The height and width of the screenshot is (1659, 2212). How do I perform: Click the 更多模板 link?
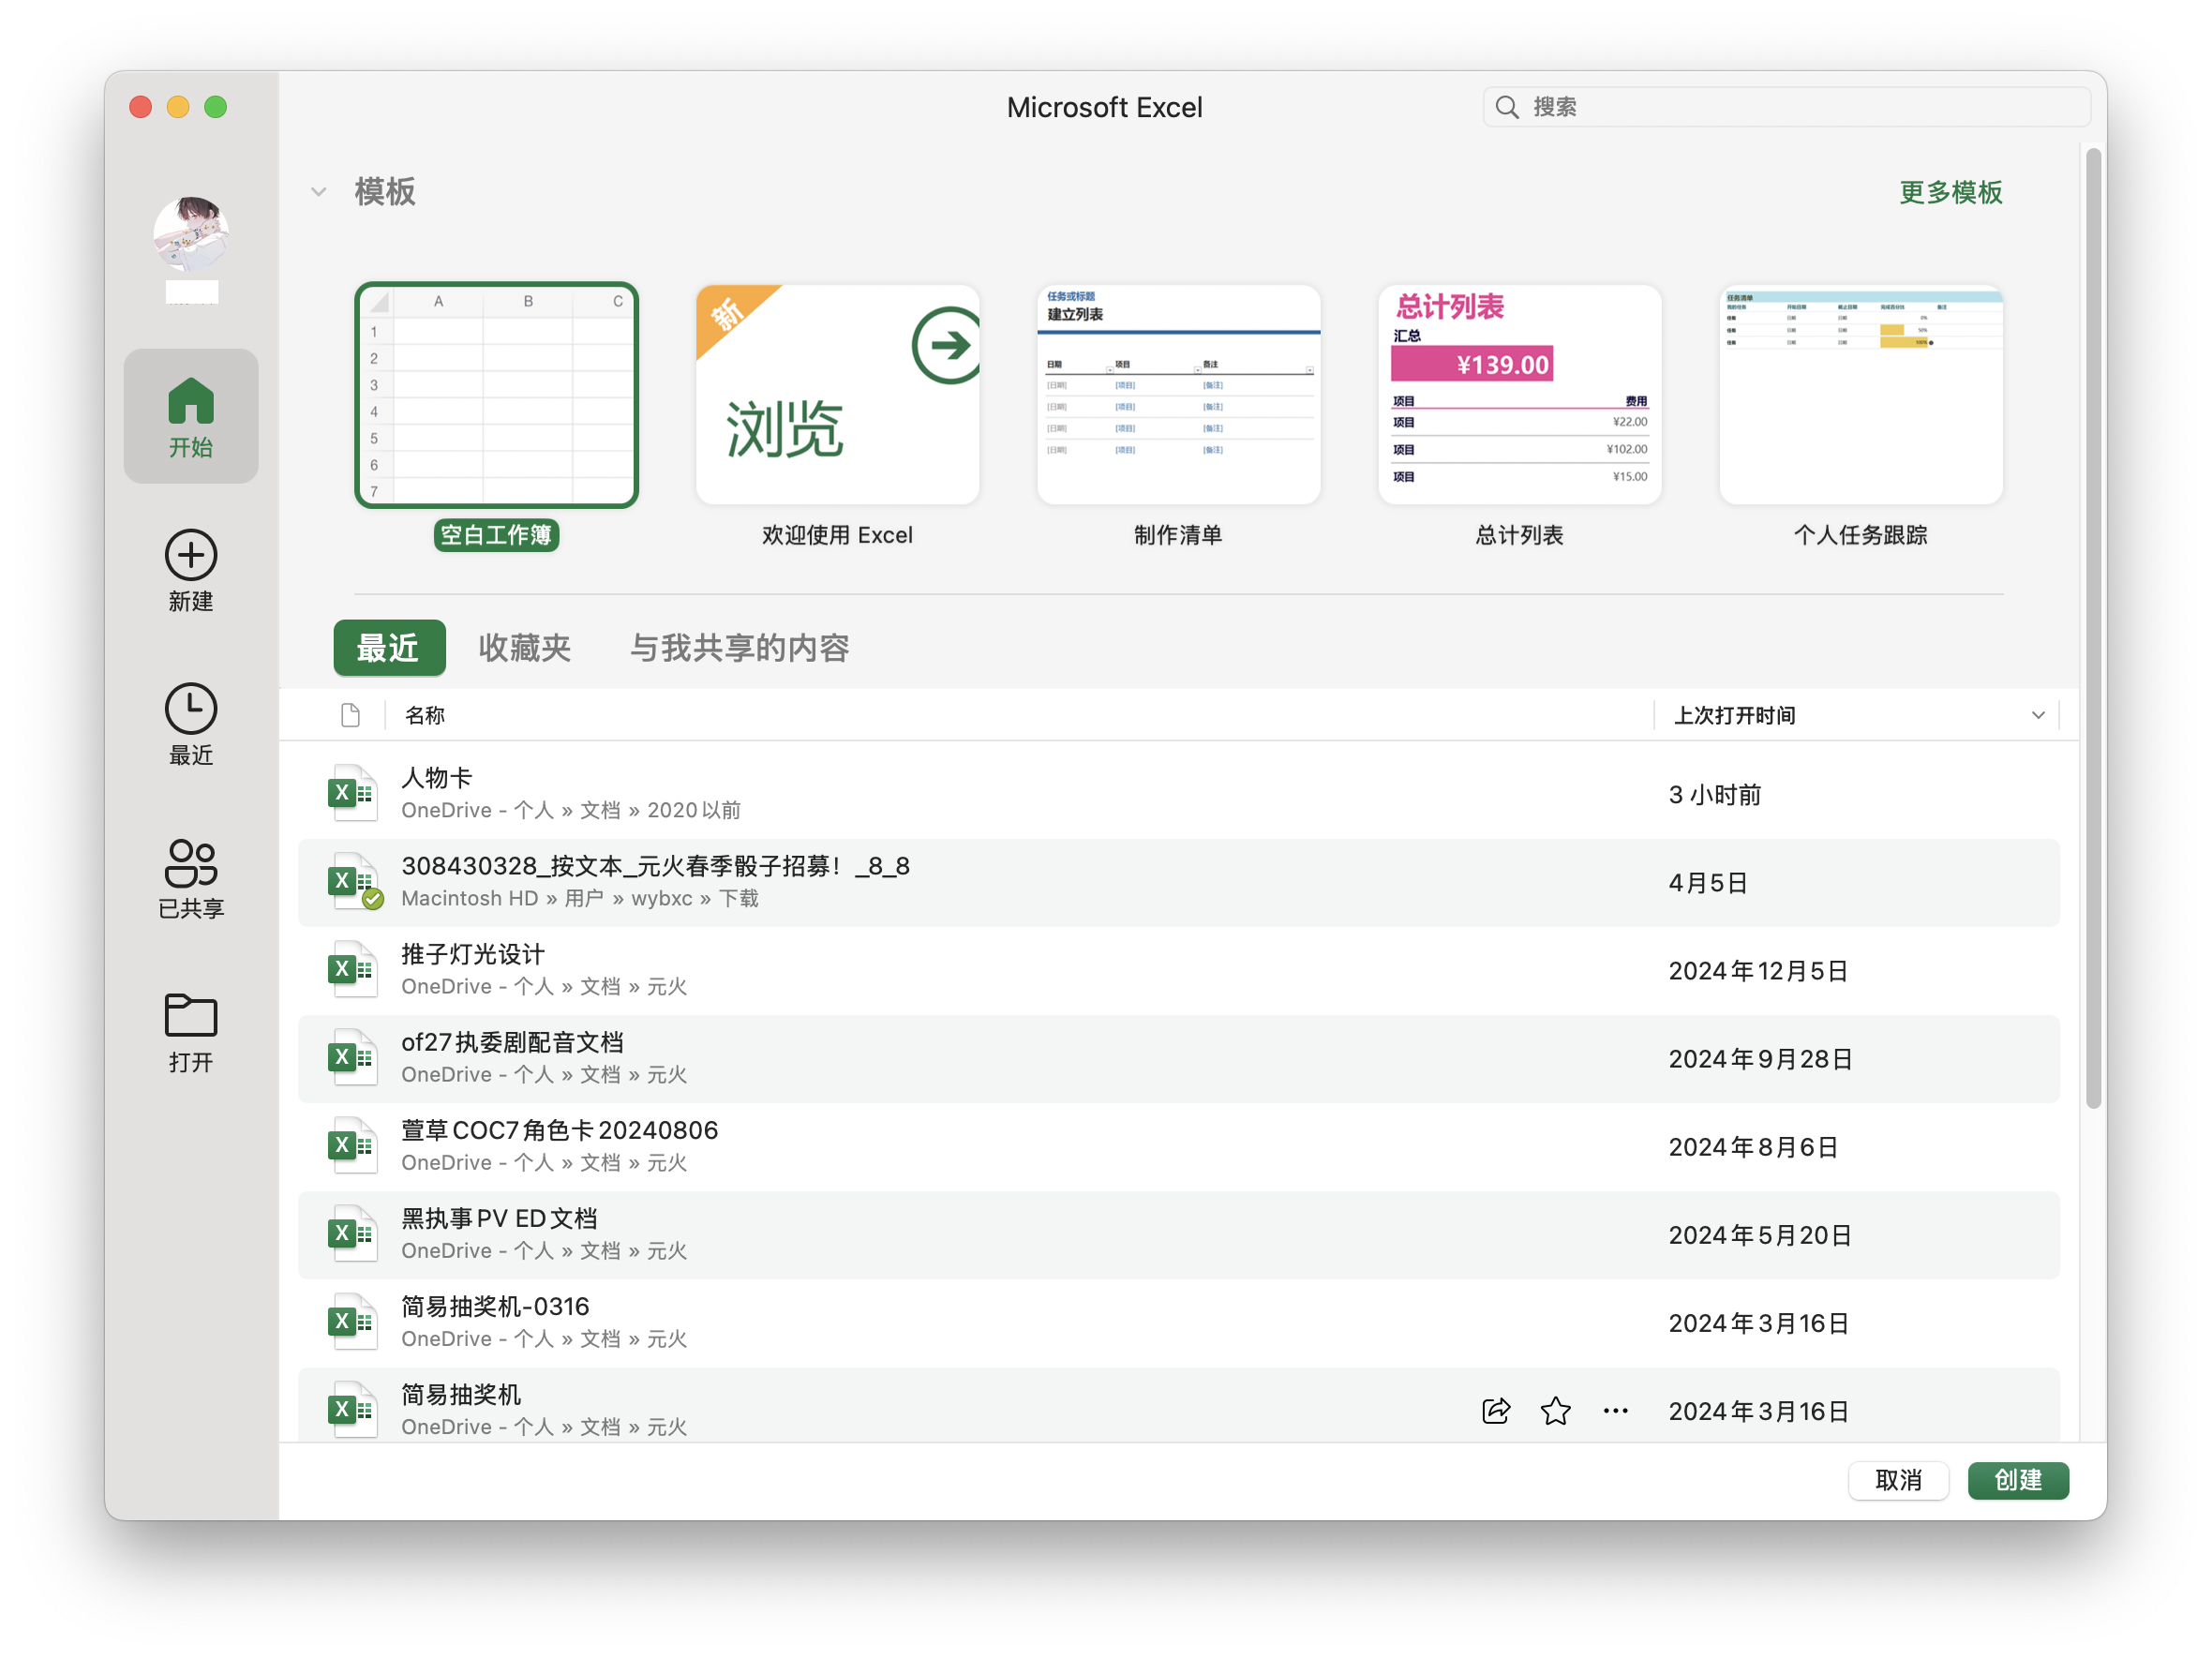pyautogui.click(x=1950, y=192)
